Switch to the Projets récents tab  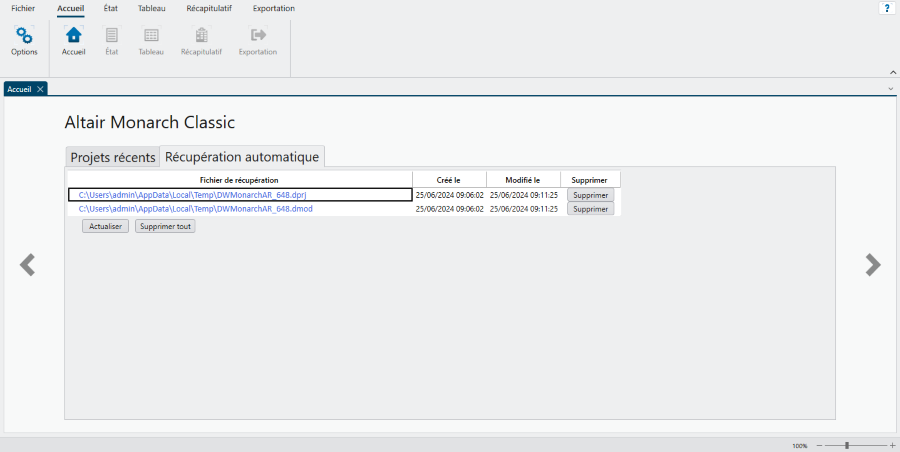point(113,157)
